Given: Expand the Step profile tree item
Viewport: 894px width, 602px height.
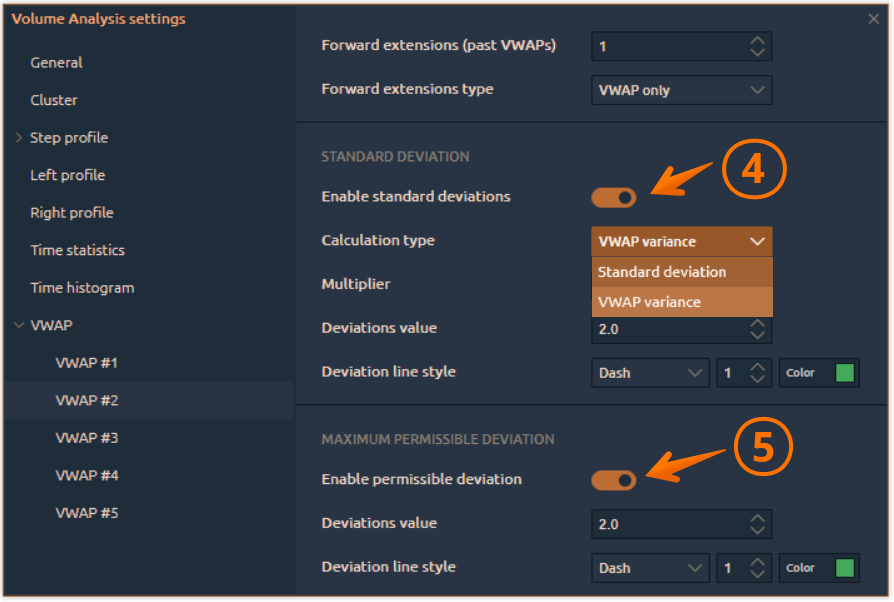Looking at the screenshot, I should (x=19, y=138).
